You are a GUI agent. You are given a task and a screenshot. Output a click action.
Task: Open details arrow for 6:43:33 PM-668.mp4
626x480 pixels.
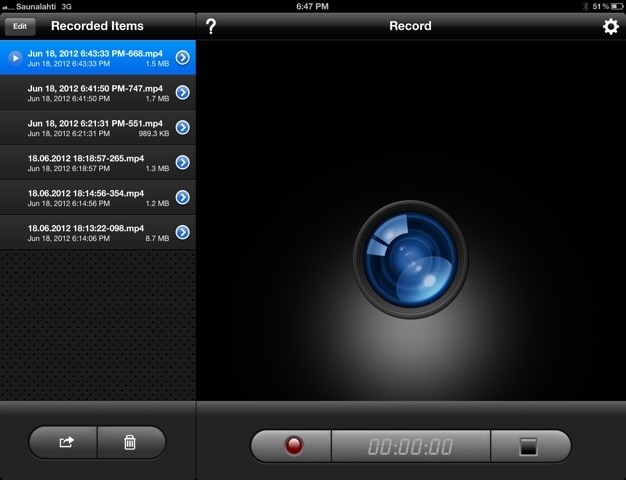[182, 58]
